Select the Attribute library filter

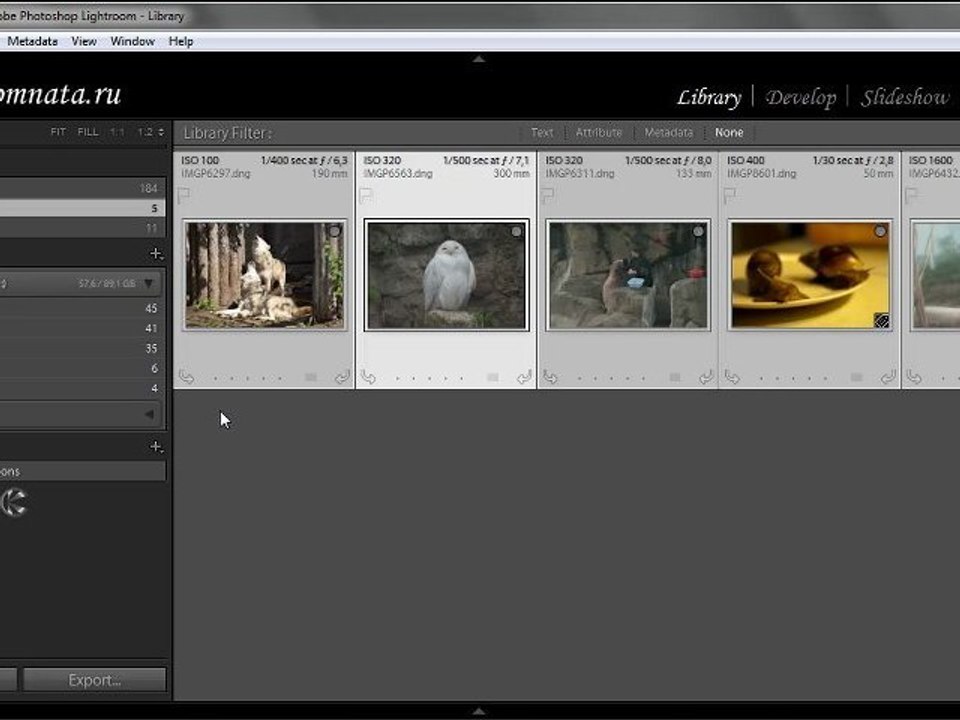click(x=598, y=132)
